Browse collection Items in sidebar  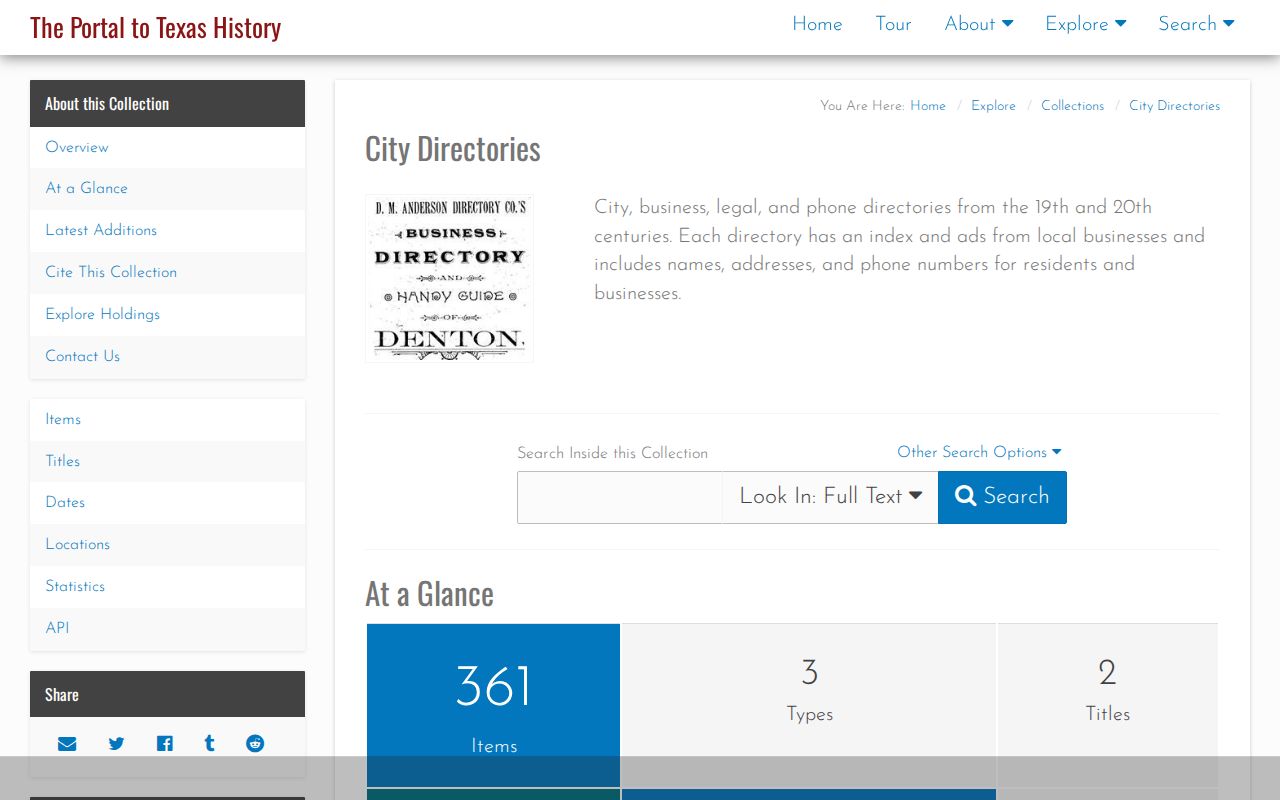pos(167,419)
